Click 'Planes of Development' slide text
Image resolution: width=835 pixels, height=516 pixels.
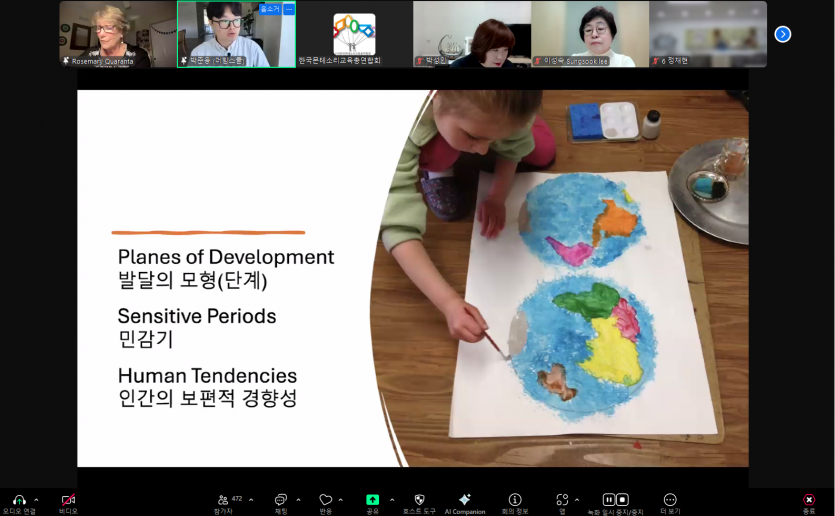tap(226, 257)
